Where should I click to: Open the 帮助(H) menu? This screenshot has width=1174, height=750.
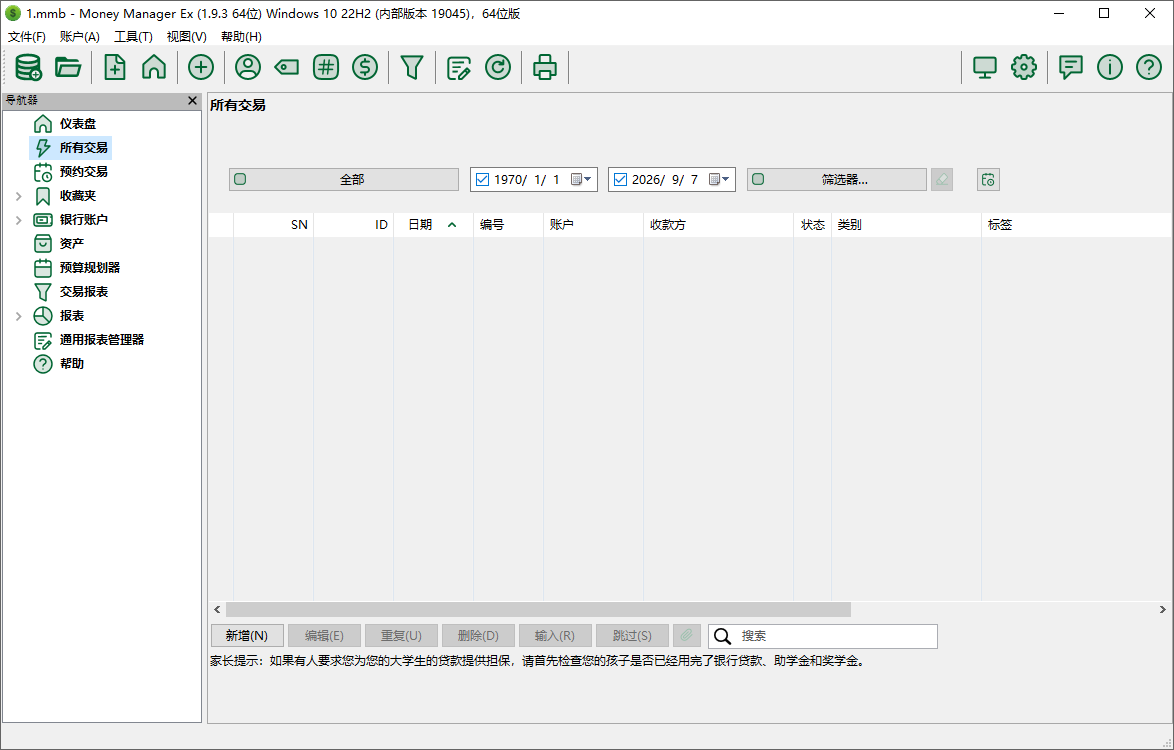pos(241,37)
